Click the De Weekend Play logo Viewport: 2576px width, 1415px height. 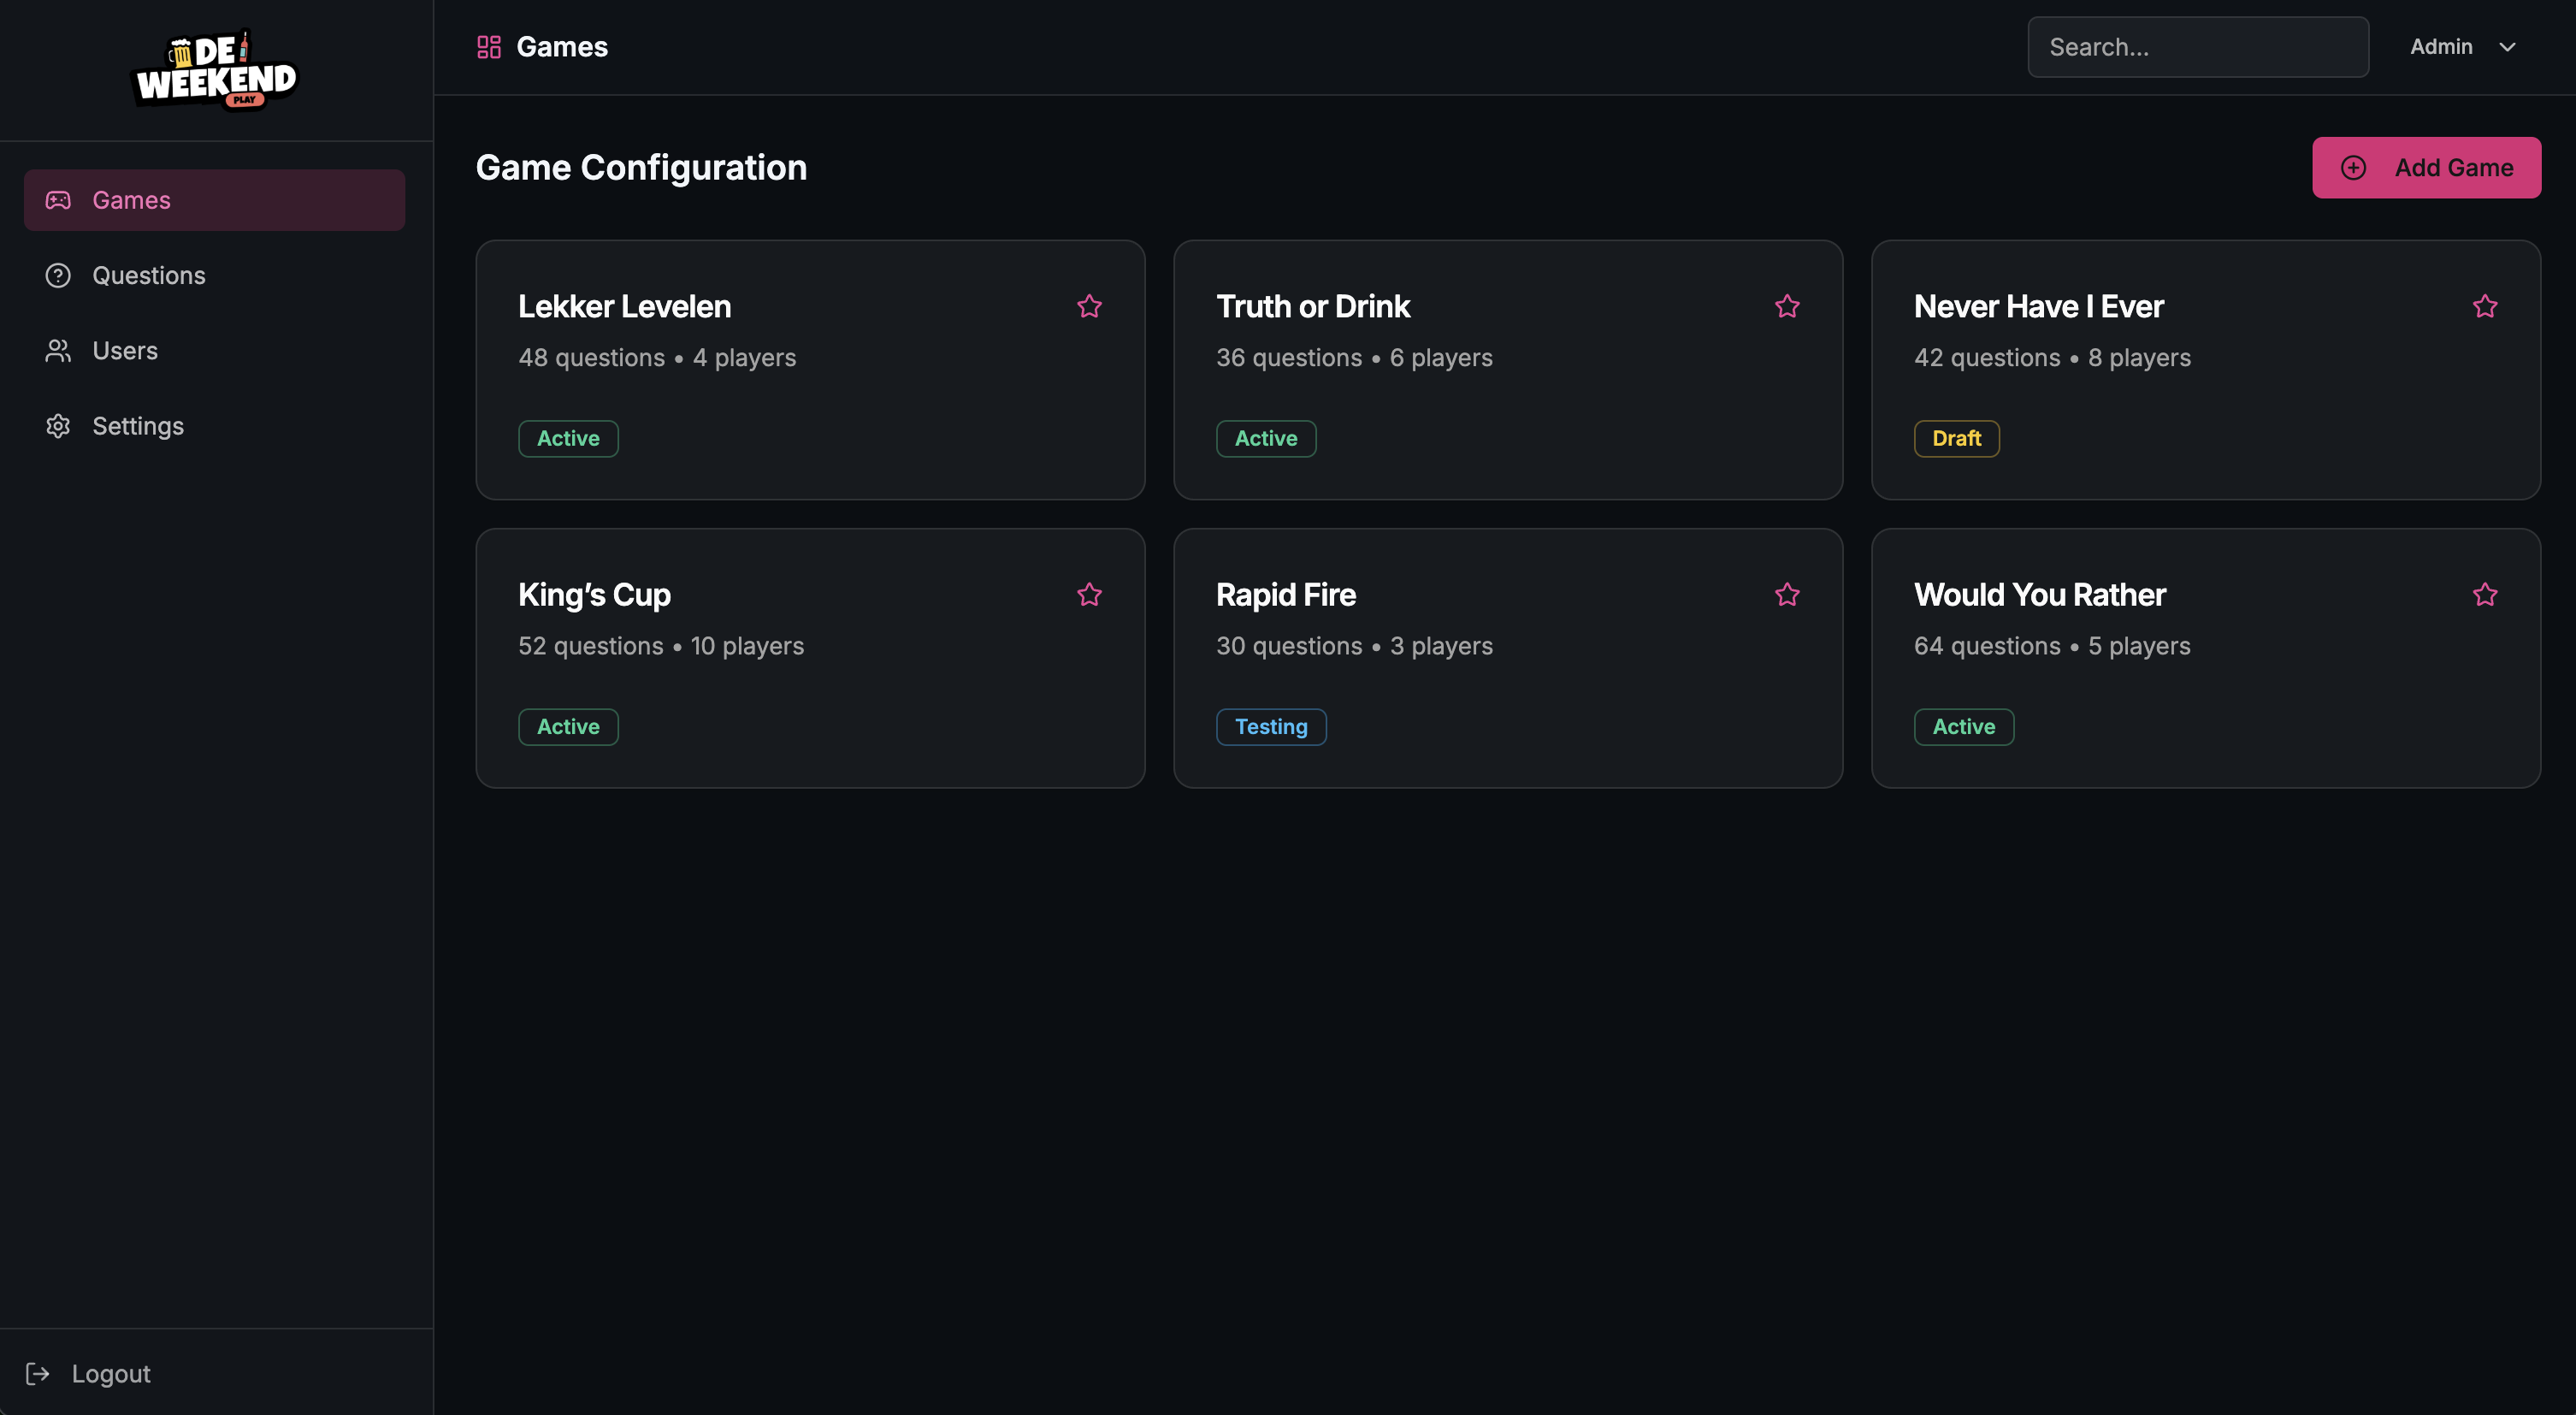(x=215, y=70)
